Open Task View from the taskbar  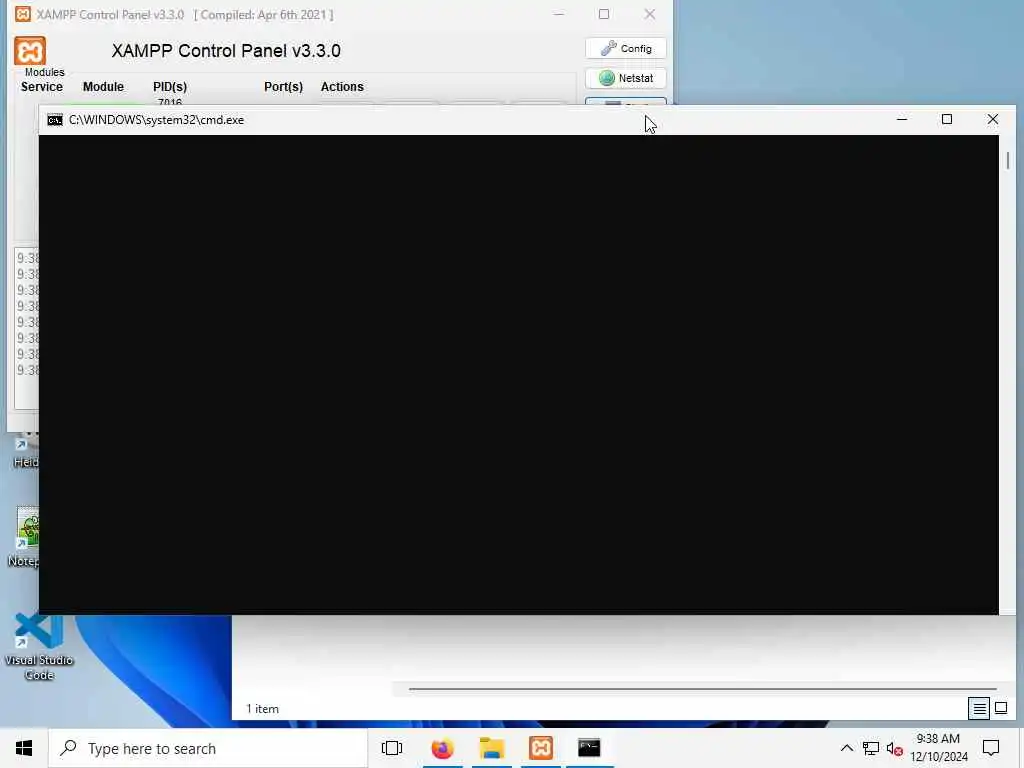(392, 748)
